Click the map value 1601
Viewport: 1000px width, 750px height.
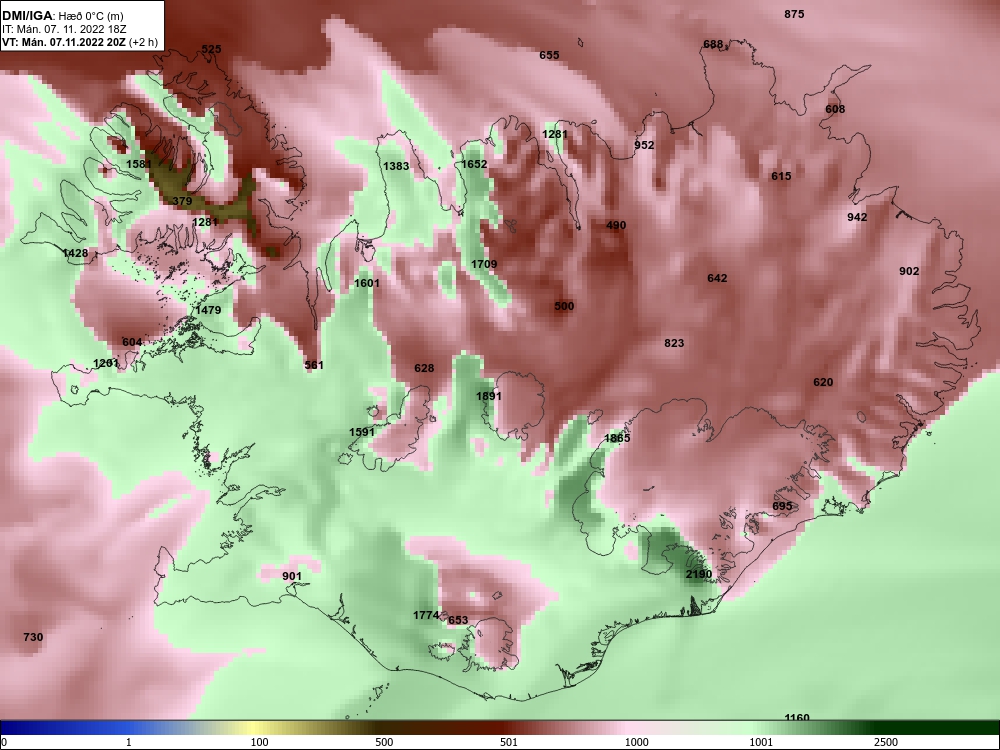[x=367, y=283]
